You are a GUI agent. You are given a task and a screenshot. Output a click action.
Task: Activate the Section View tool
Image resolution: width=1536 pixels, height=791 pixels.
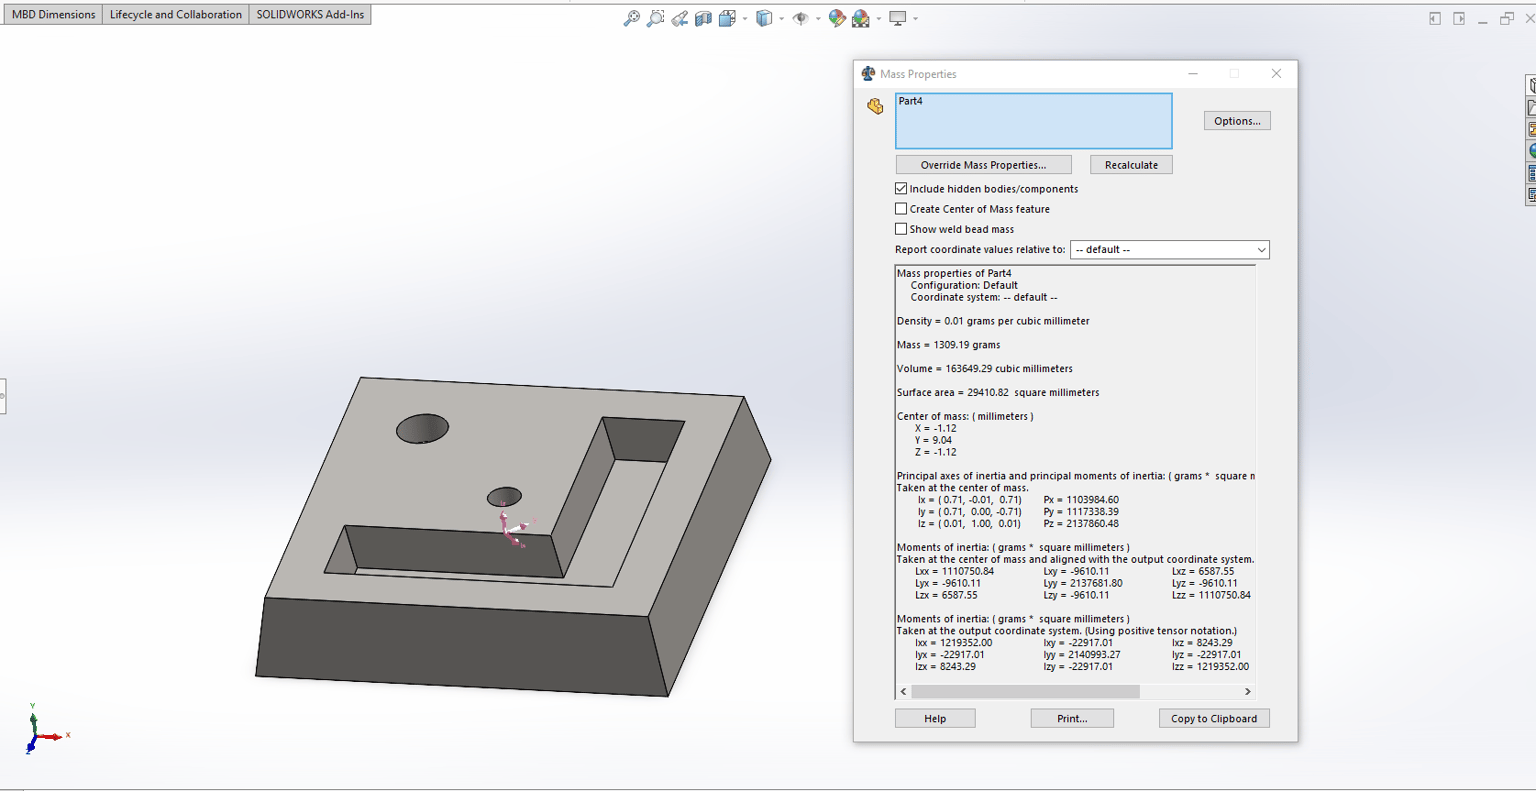point(704,18)
